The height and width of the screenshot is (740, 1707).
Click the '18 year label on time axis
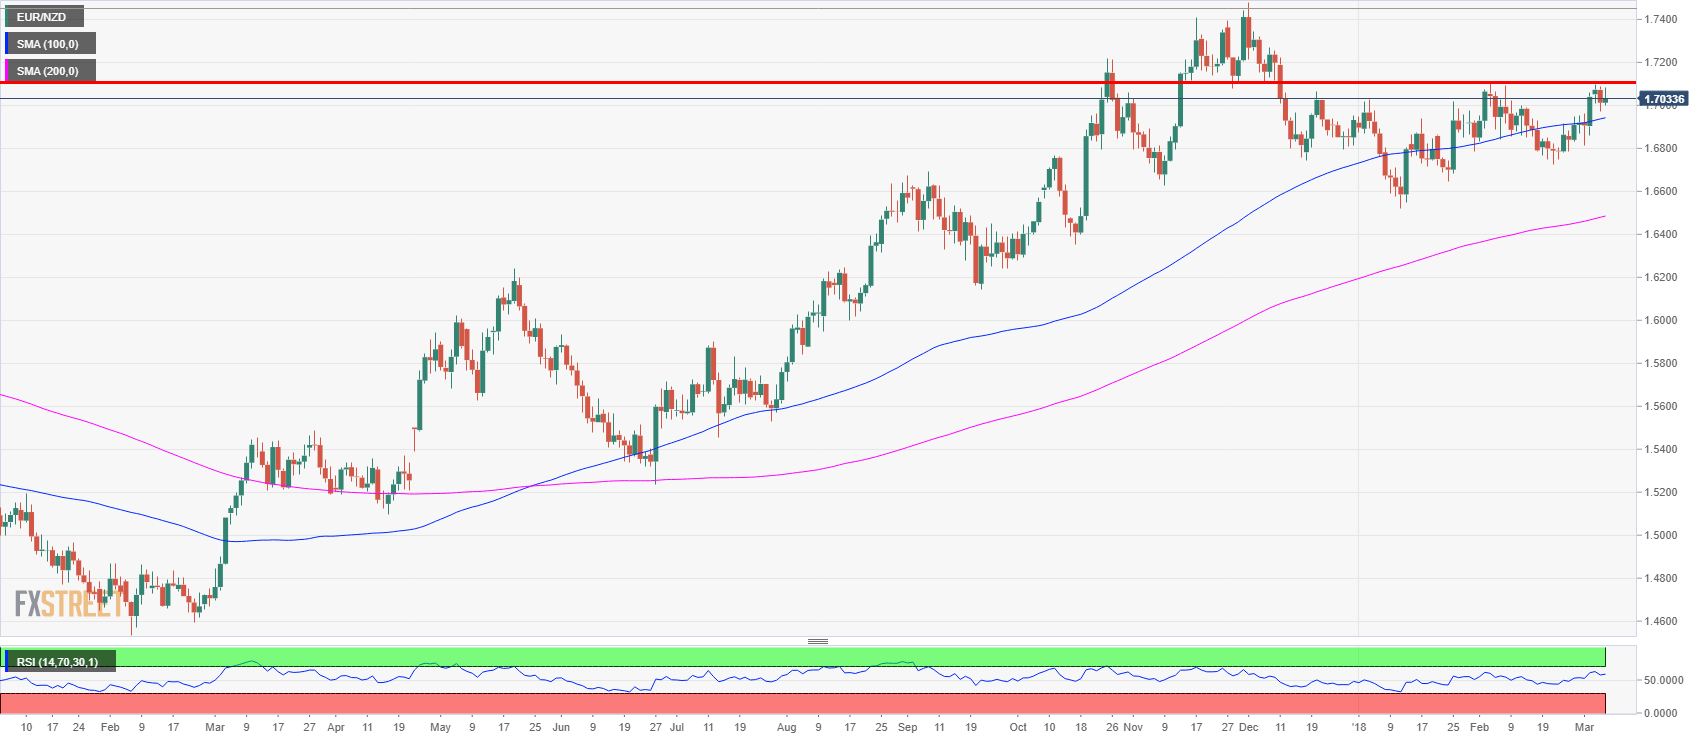click(x=1358, y=727)
